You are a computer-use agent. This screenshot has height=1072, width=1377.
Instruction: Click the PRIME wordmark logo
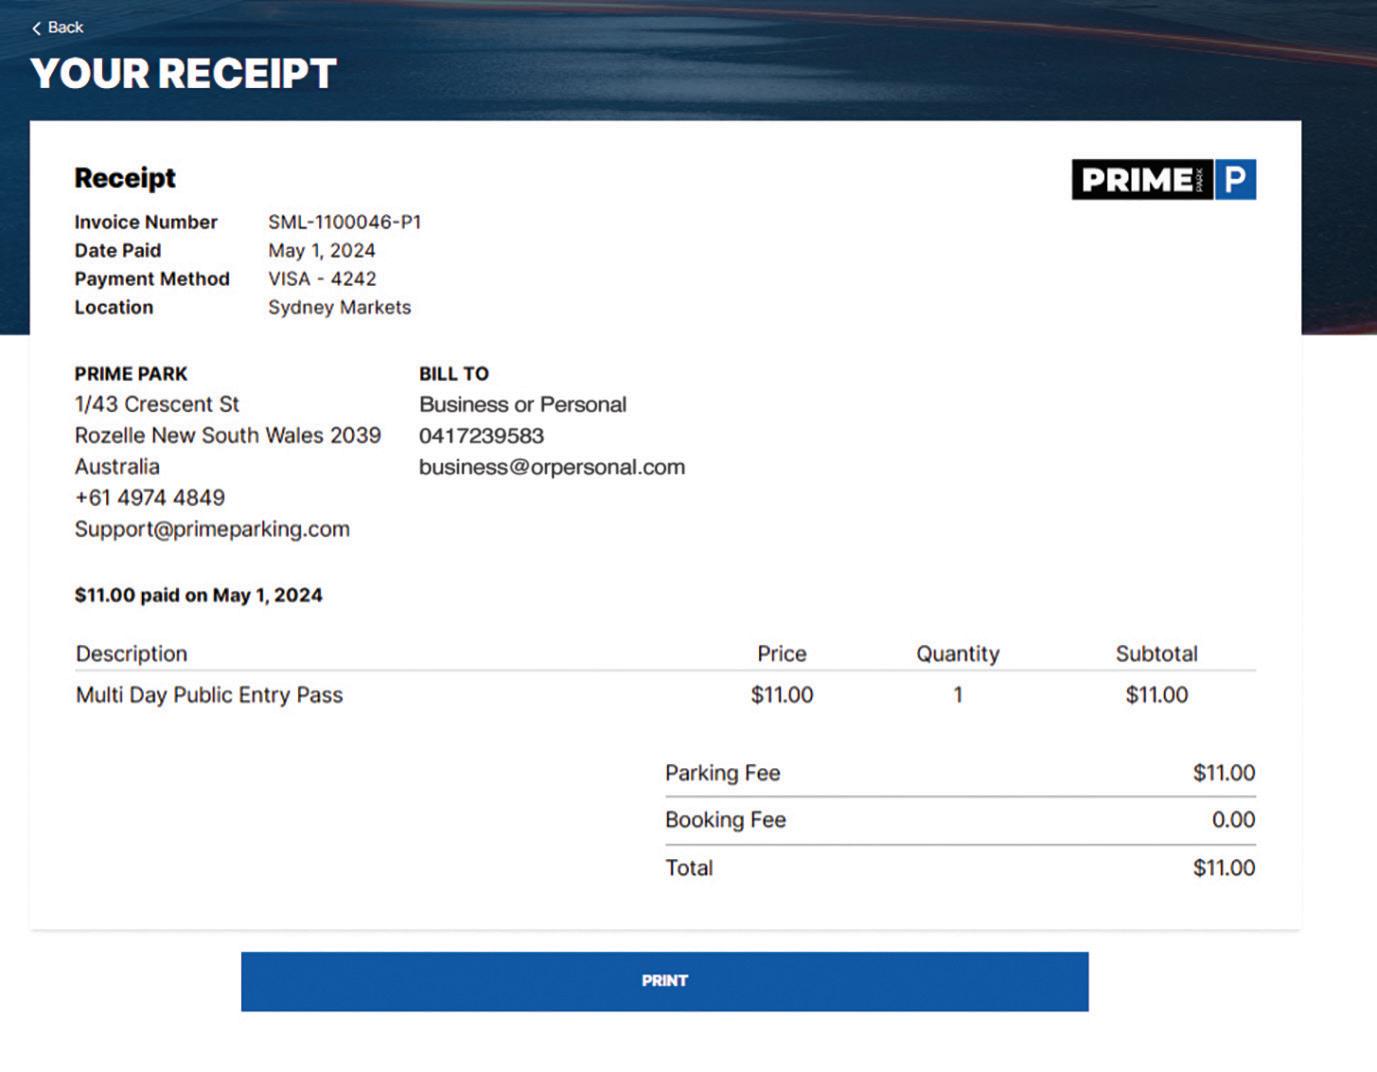pos(1141,180)
